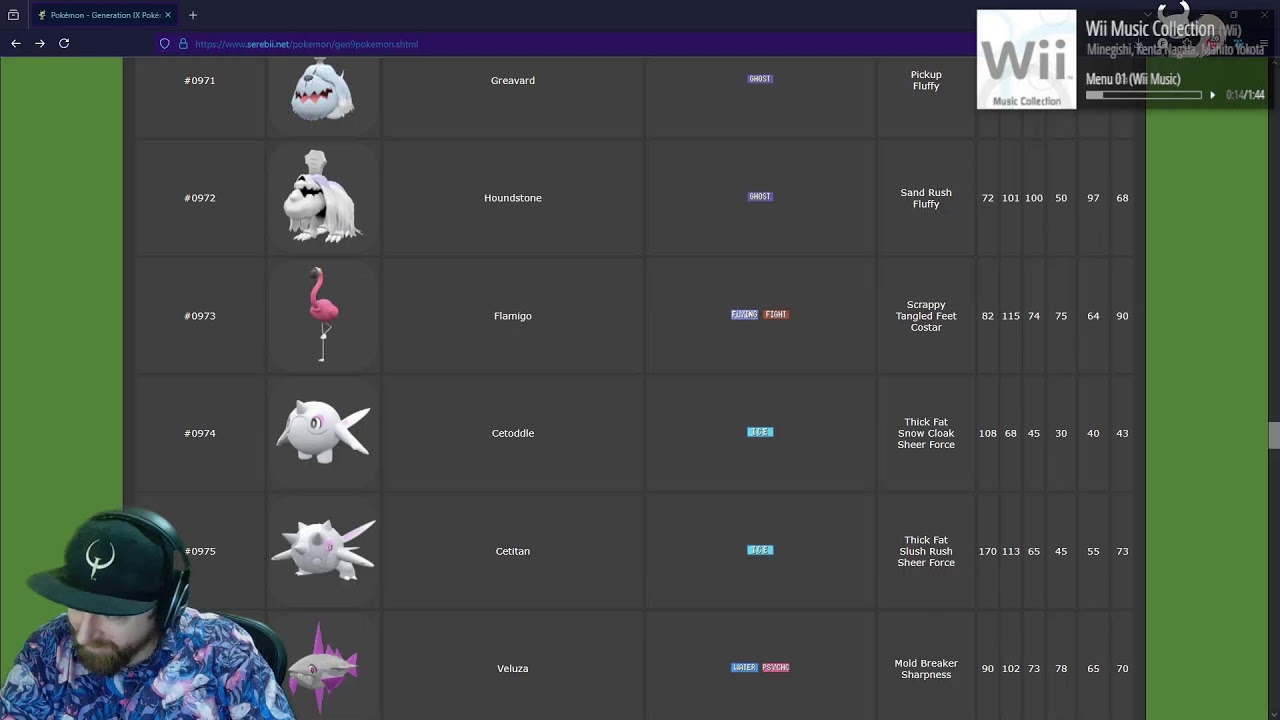Click Veluza's Attack stat value 102

(x=1011, y=669)
